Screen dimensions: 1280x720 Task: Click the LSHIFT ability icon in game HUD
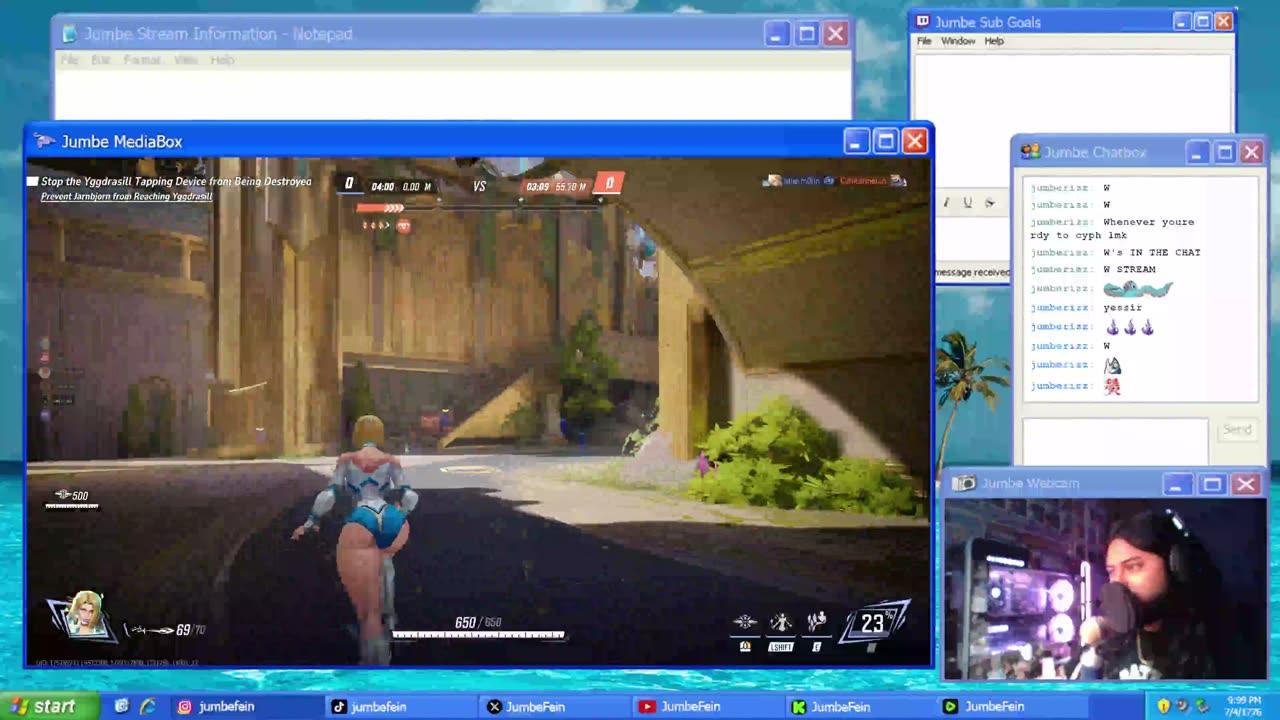point(780,623)
